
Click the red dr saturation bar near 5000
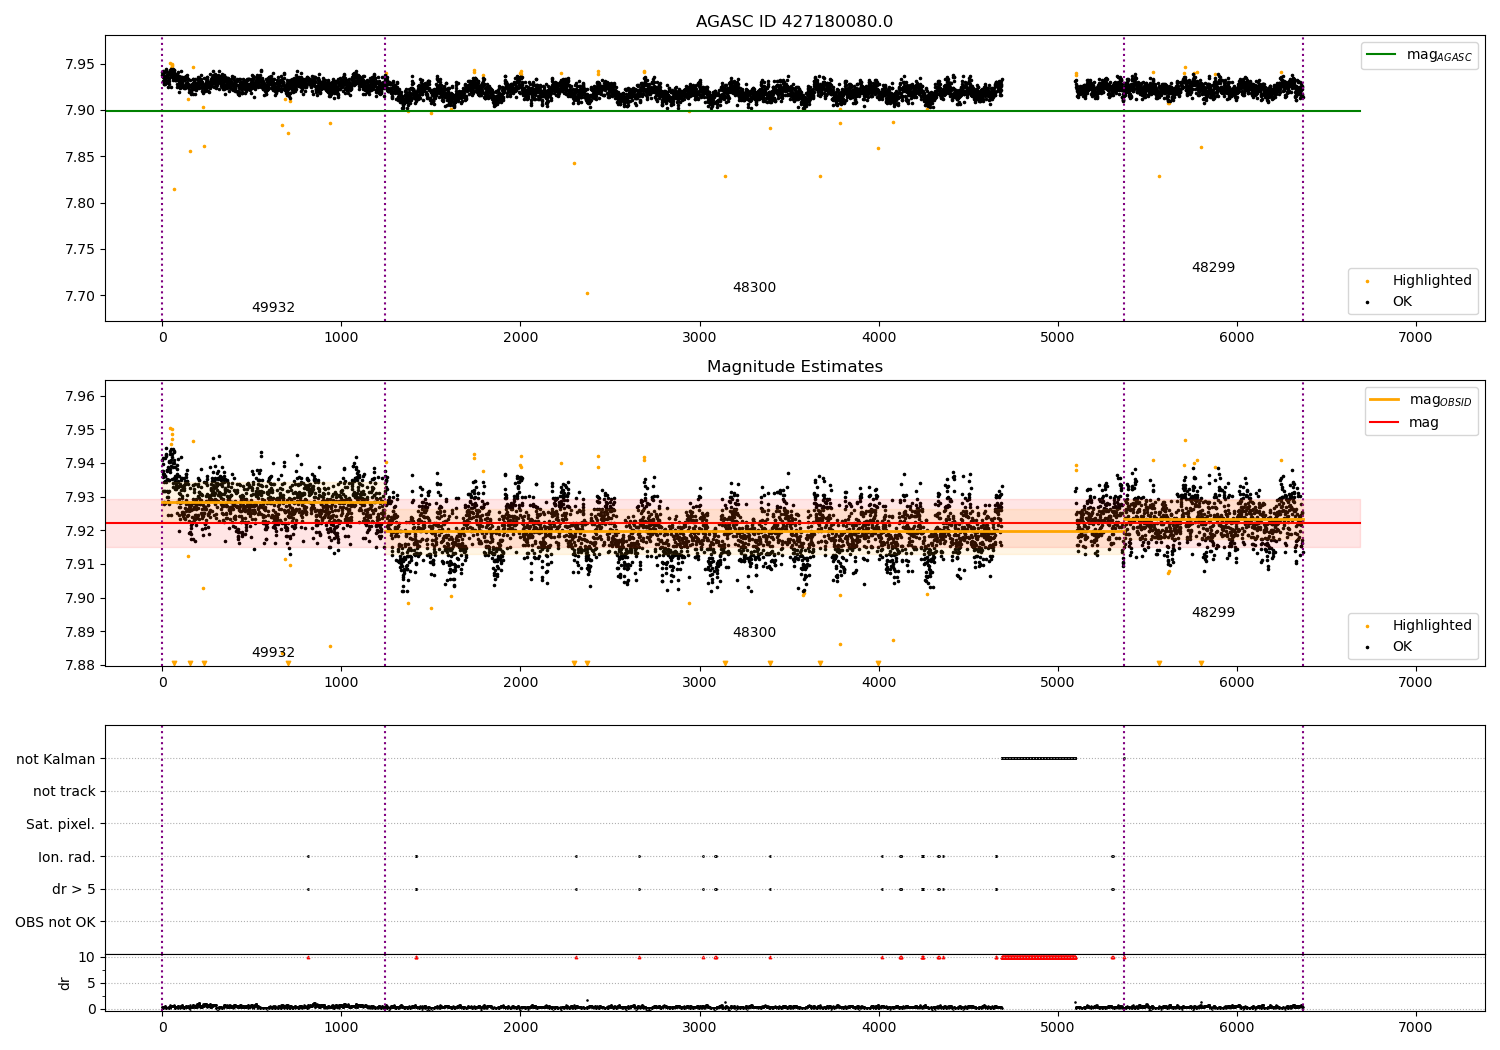1039,957
